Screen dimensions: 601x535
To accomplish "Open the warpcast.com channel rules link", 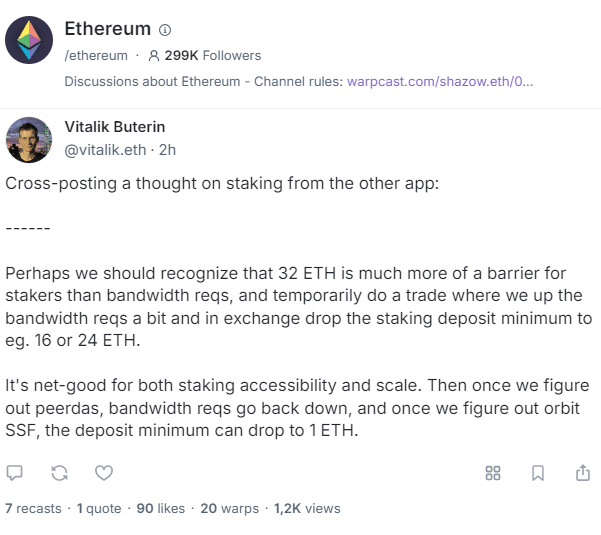I will 440,81.
